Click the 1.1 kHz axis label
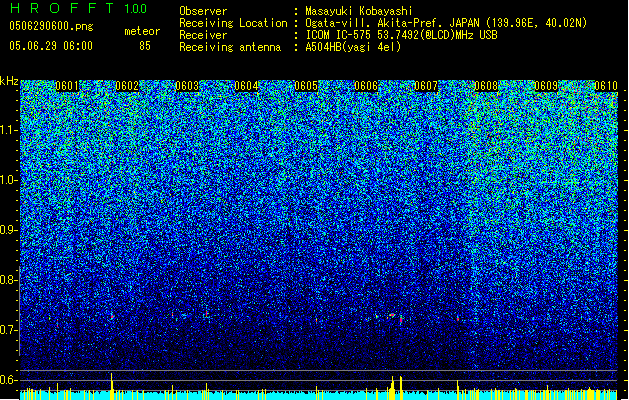The width and height of the screenshot is (629, 400). [x=9, y=130]
